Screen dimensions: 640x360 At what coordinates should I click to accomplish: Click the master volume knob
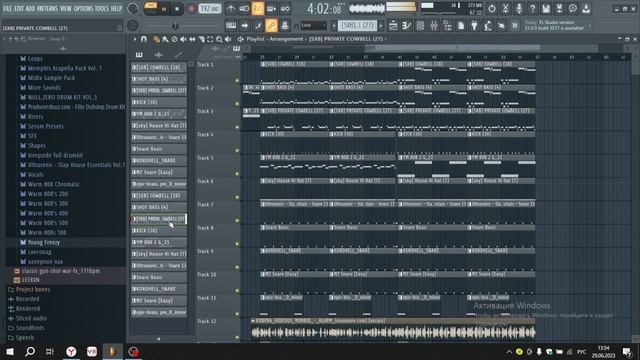click(x=133, y=8)
